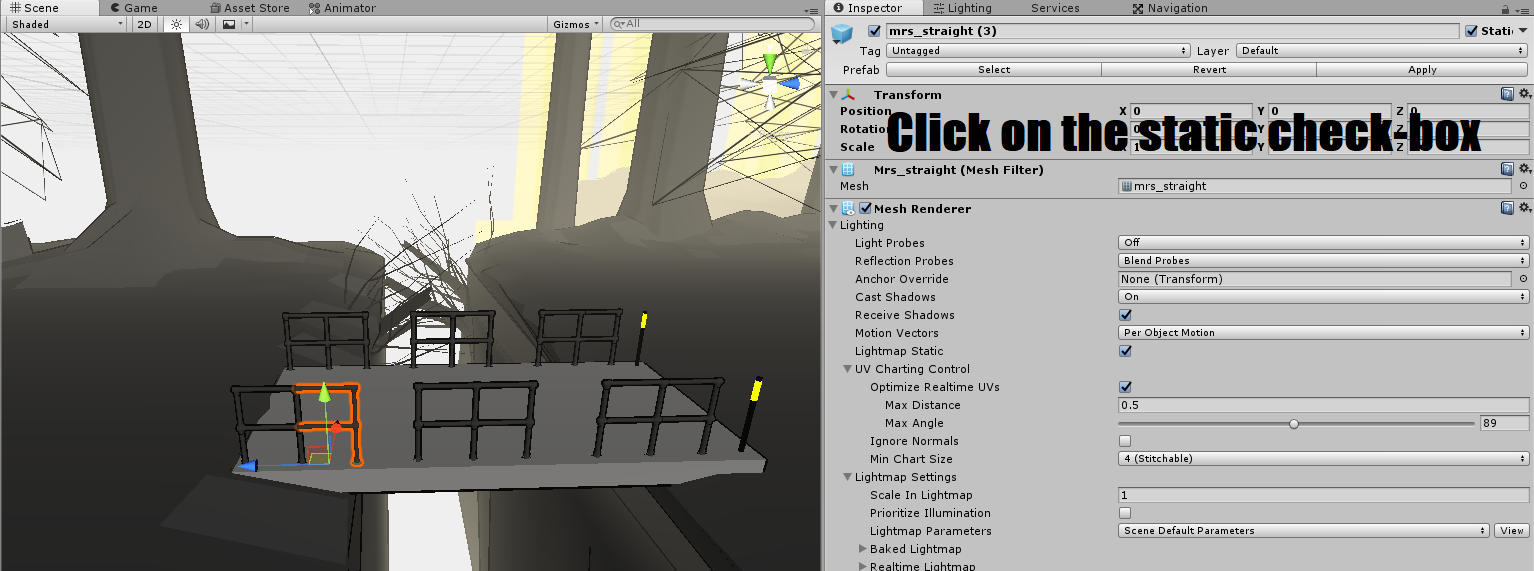Expand the Baked Lightmap foldout
Screen dimensions: 1534x571
(863, 549)
